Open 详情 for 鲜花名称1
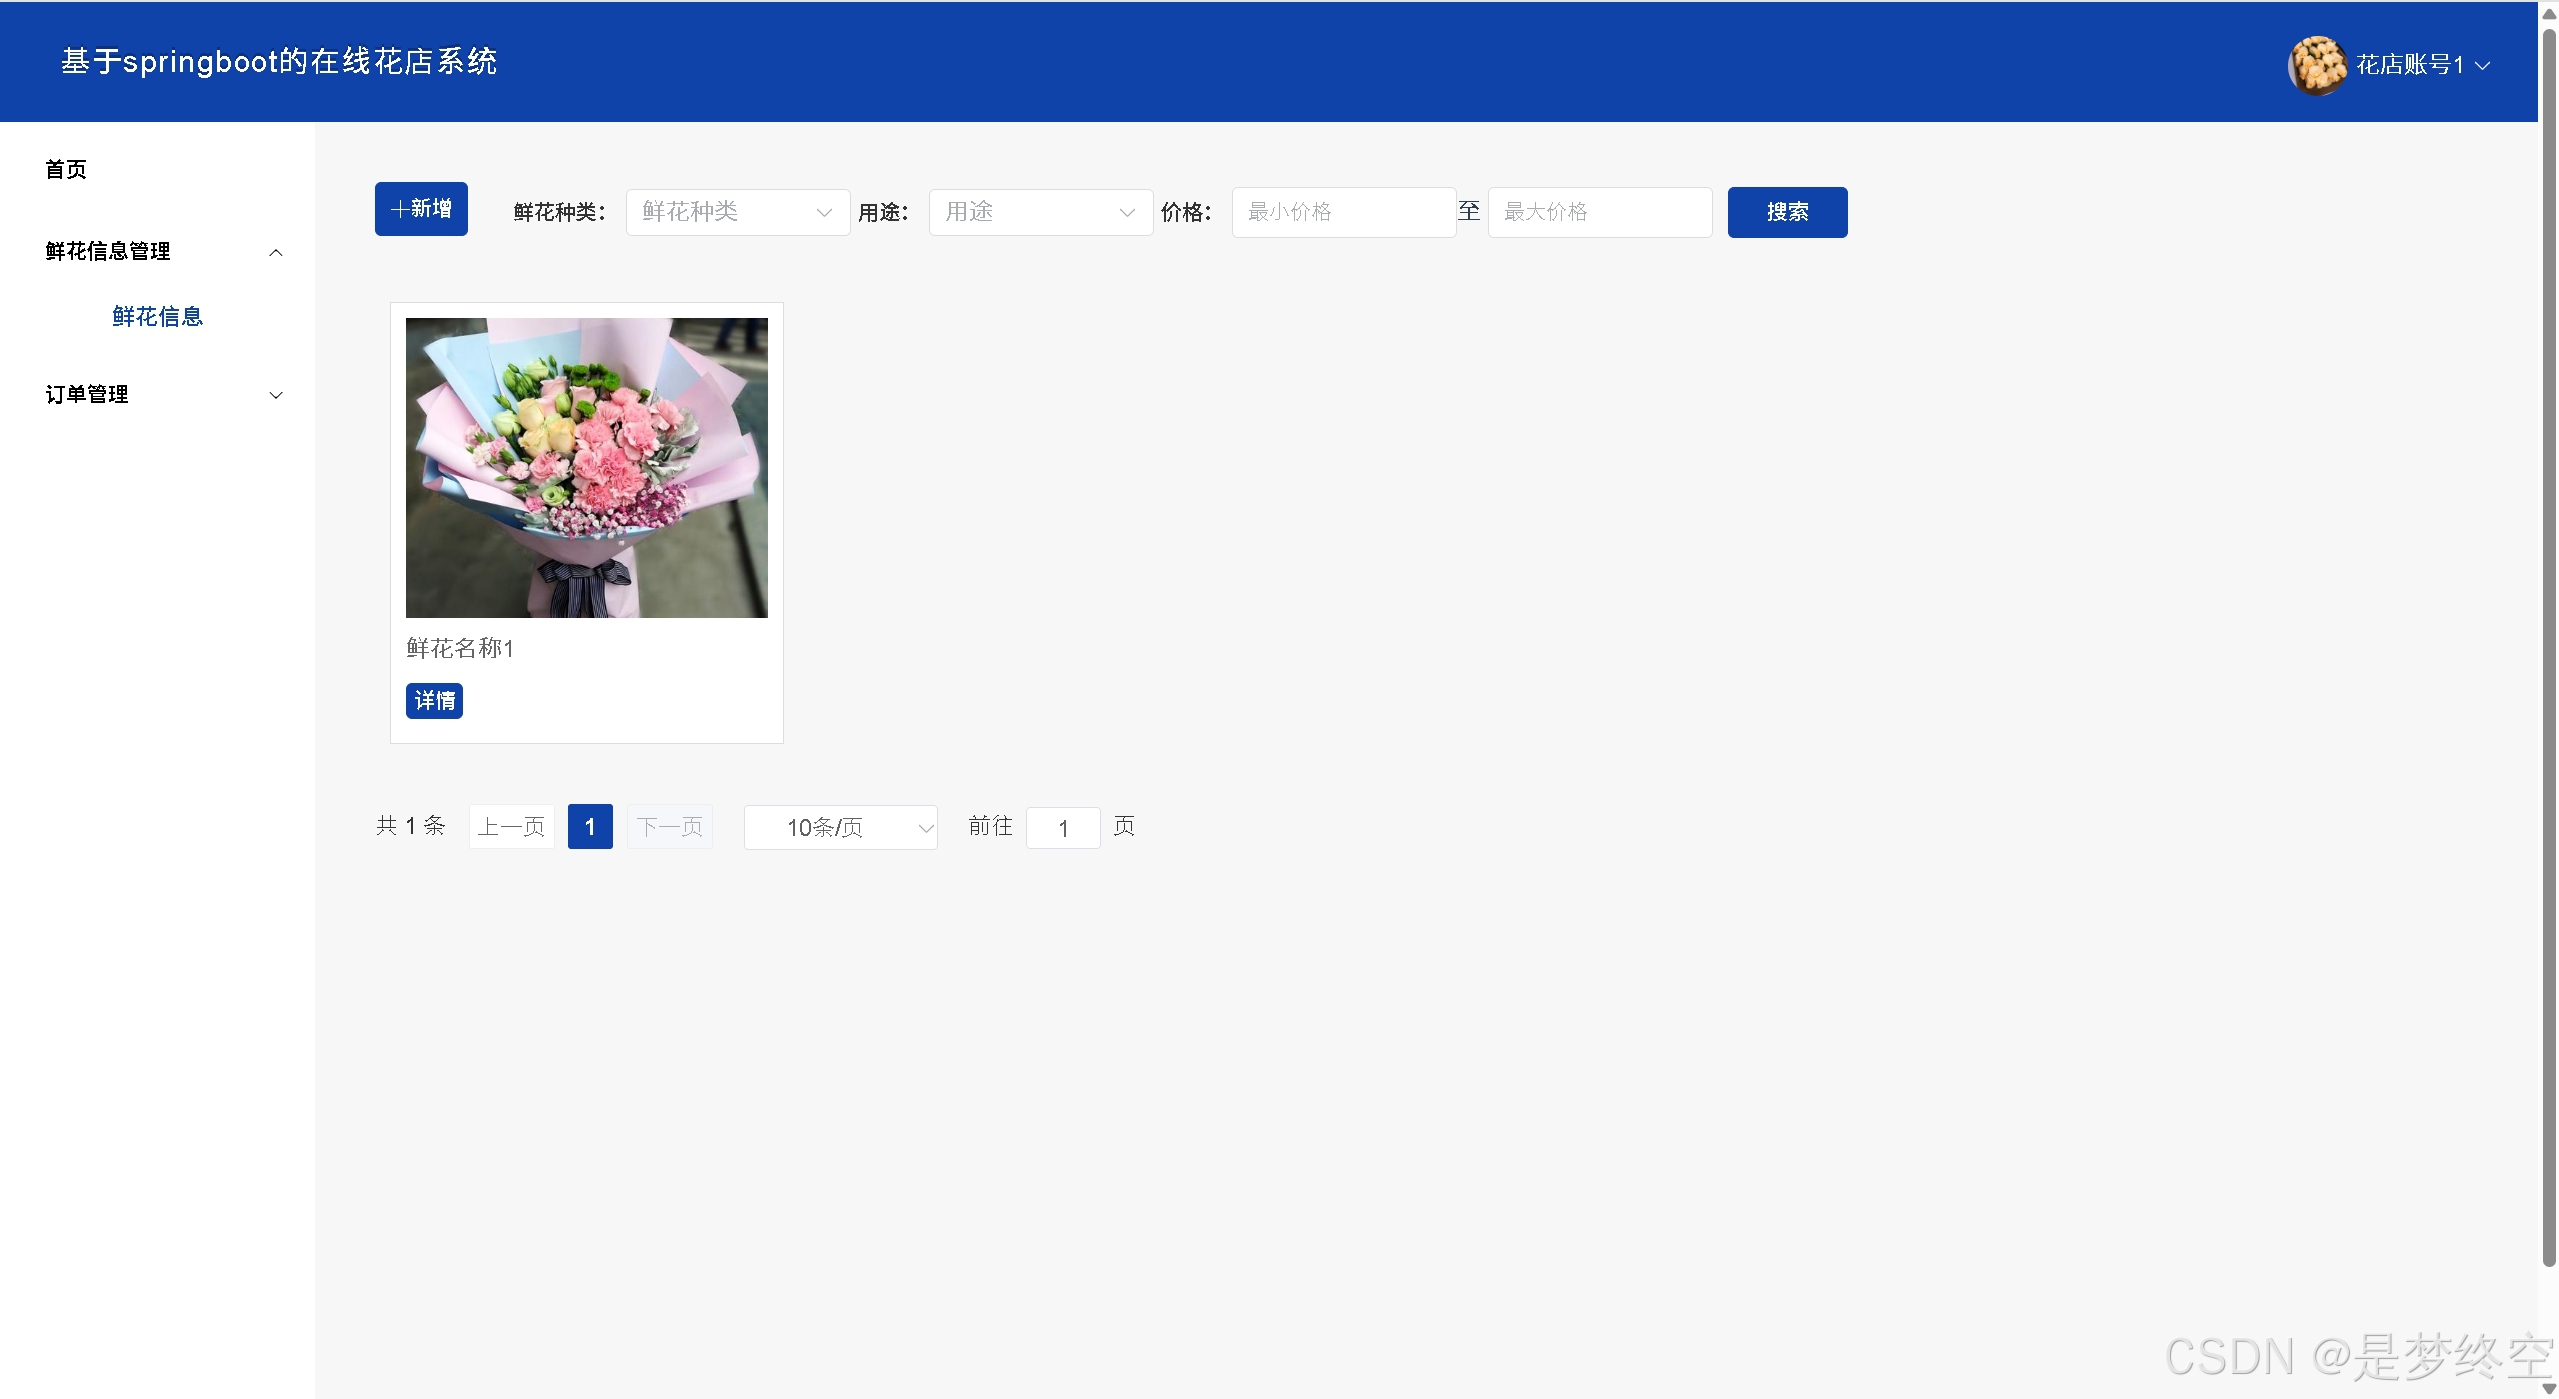This screenshot has width=2559, height=1399. pyautogui.click(x=434, y=701)
